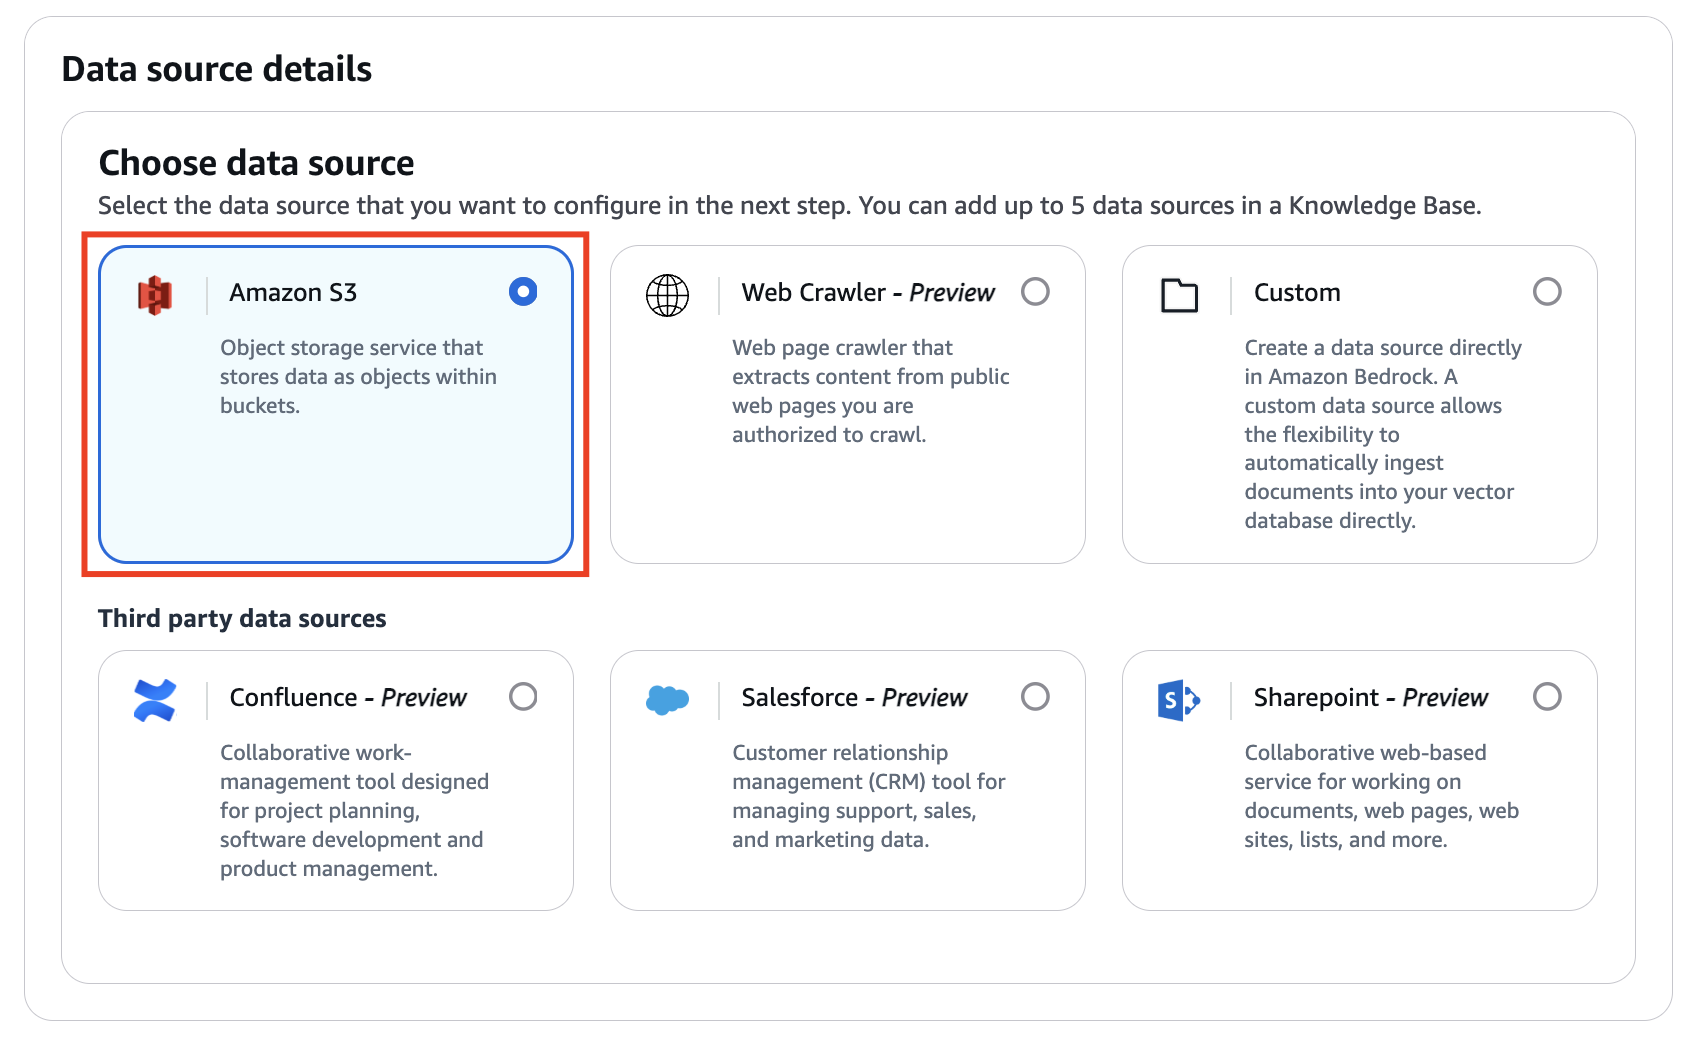1694x1038 pixels.
Task: Click the Custom data source folder icon
Action: [1180, 294]
